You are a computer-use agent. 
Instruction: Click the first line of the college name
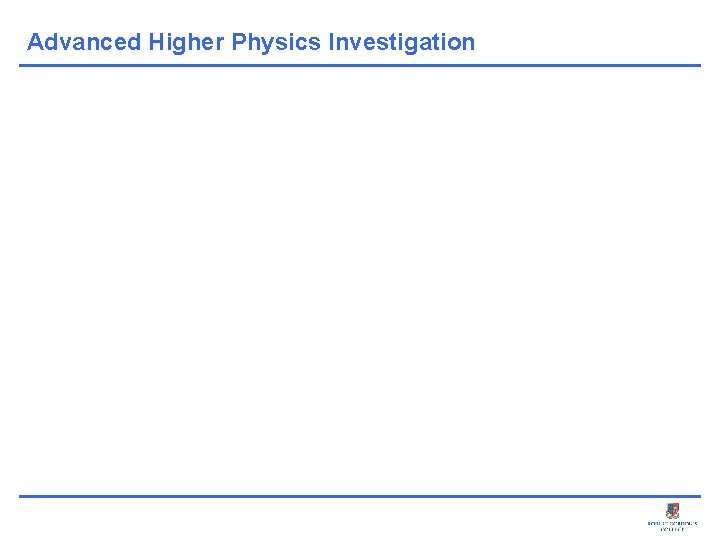pyautogui.click(x=672, y=522)
